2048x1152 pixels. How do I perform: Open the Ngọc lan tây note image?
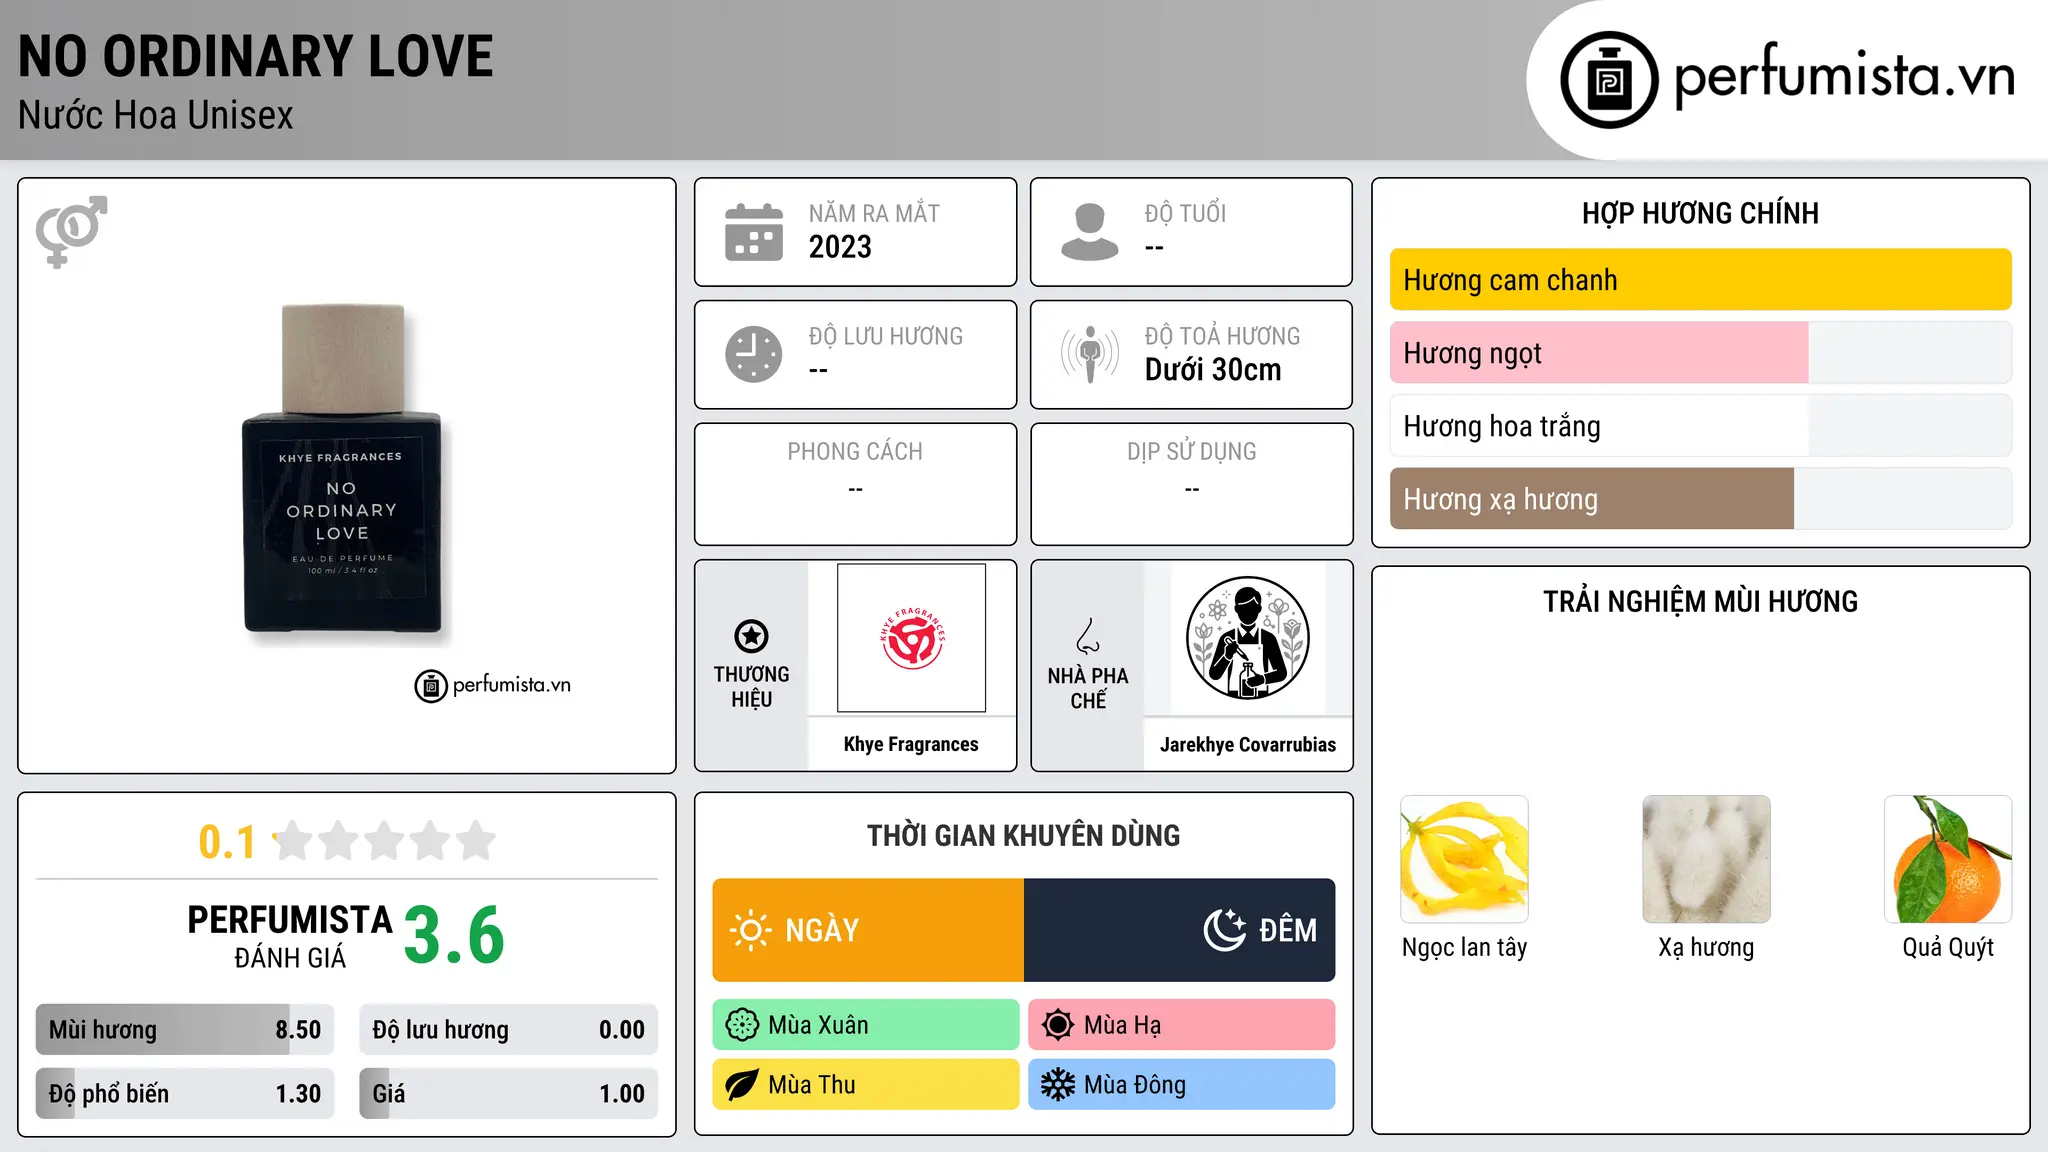pos(1464,859)
